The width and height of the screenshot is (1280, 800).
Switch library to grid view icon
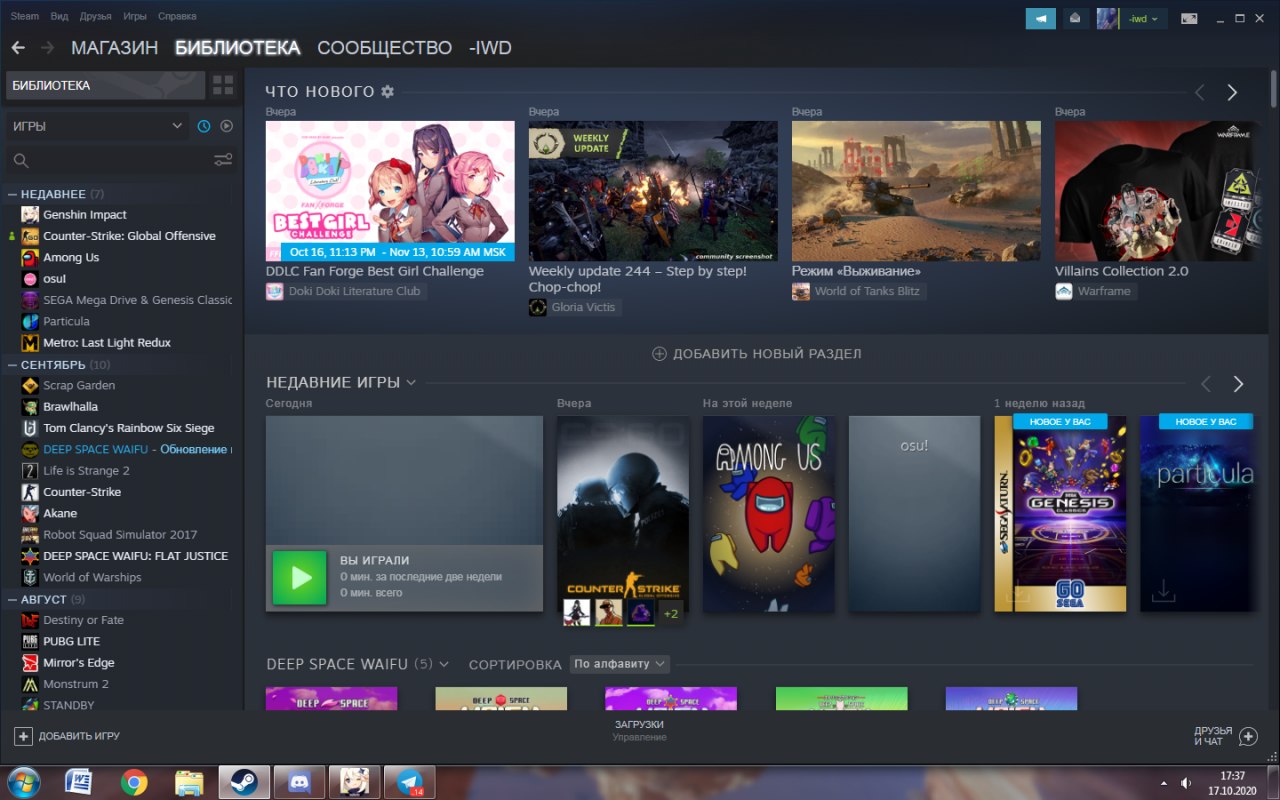[x=223, y=85]
